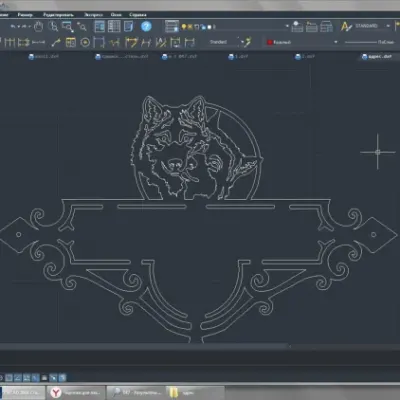Toggle the layer freeze sun icon
Viewport: 400px width, 400px height.
(x=190, y=27)
